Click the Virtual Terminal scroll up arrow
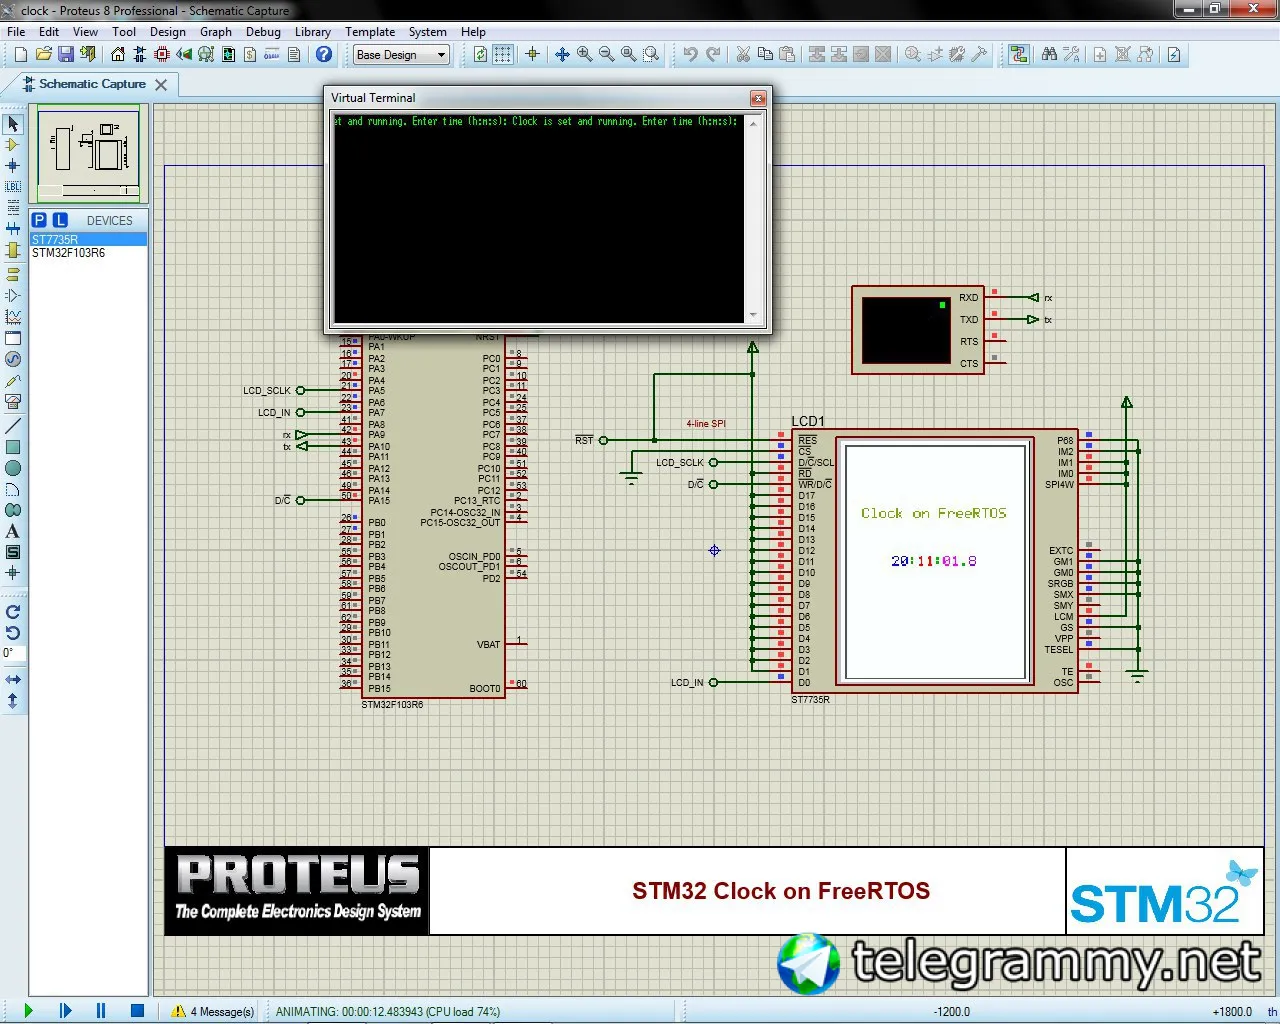The image size is (1280, 1024). click(x=753, y=122)
